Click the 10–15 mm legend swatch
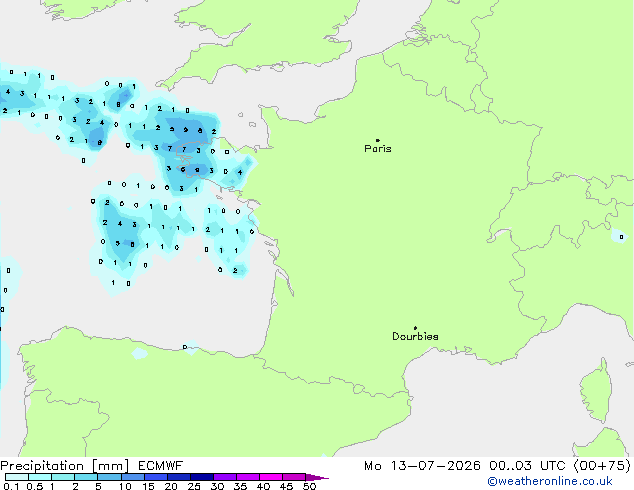This screenshot has width=634, height=490. pos(132,477)
